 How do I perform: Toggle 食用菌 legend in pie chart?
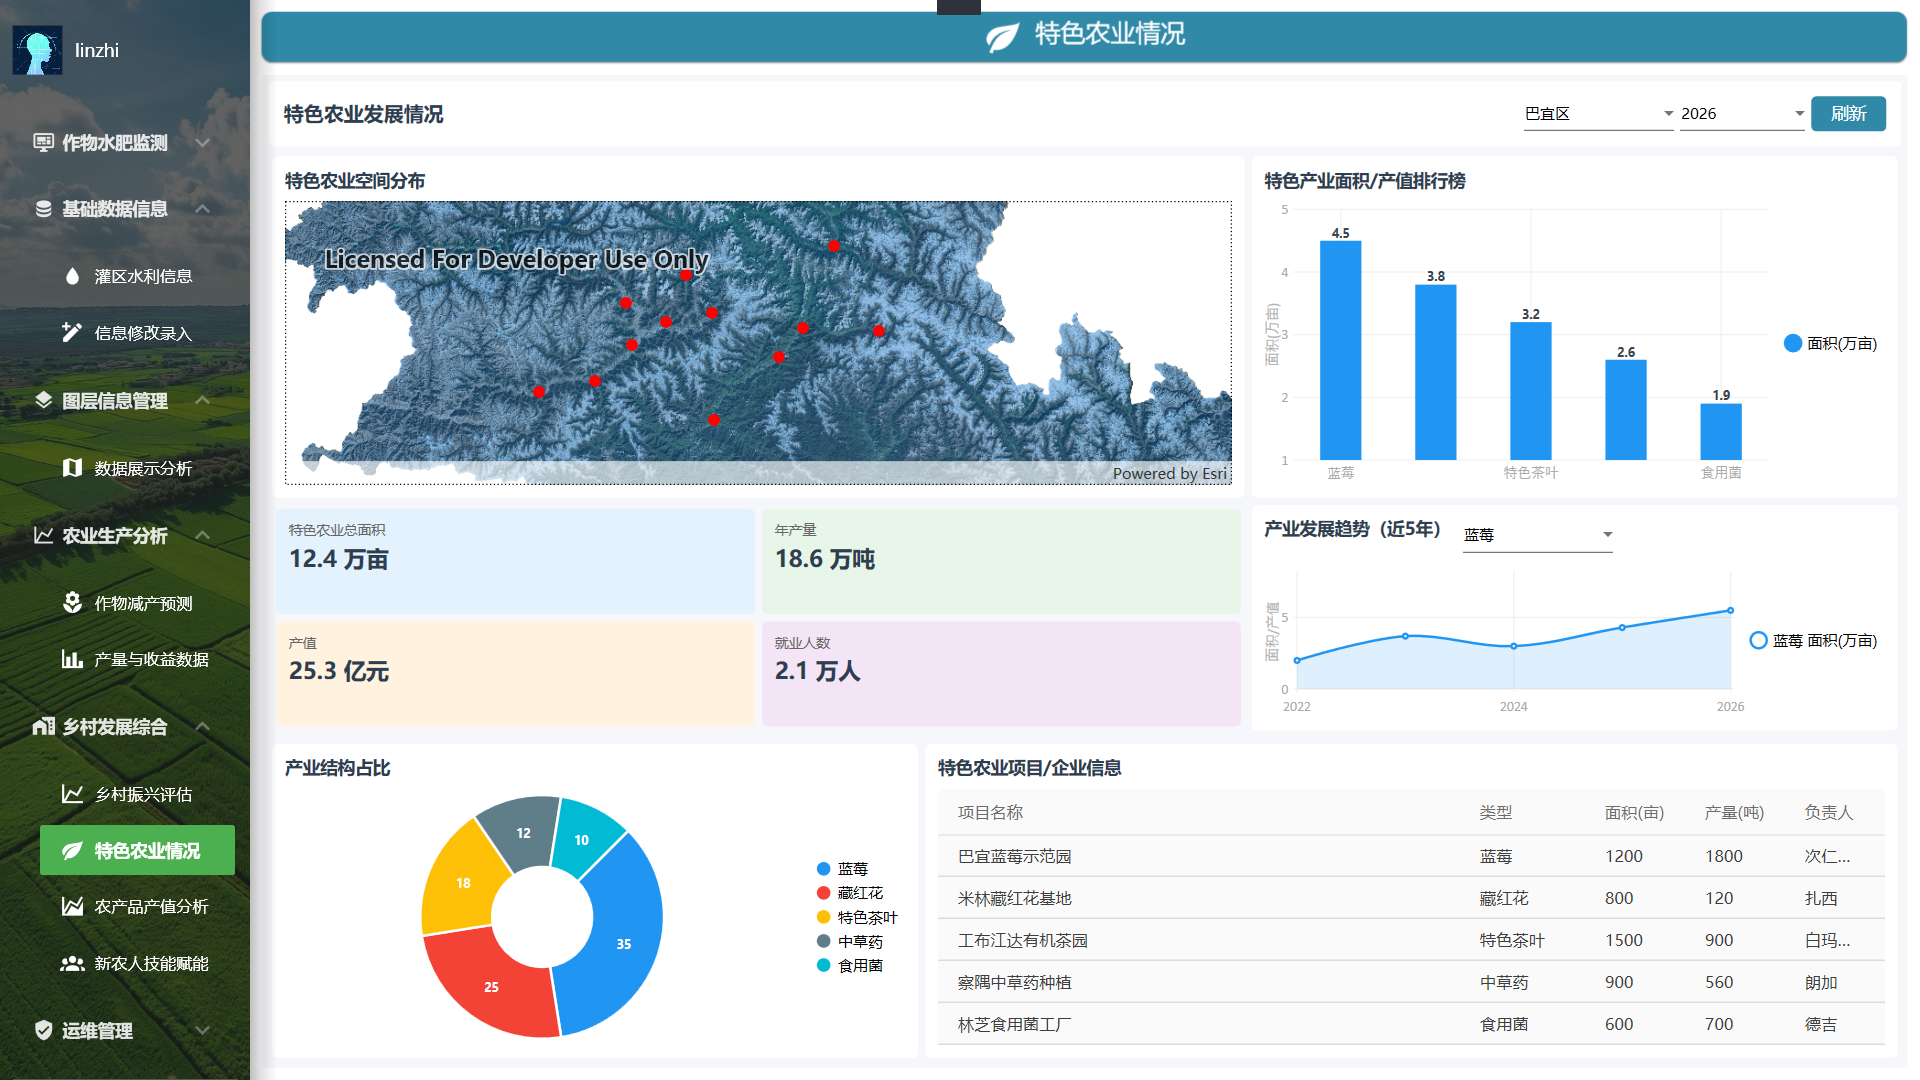pos(850,965)
